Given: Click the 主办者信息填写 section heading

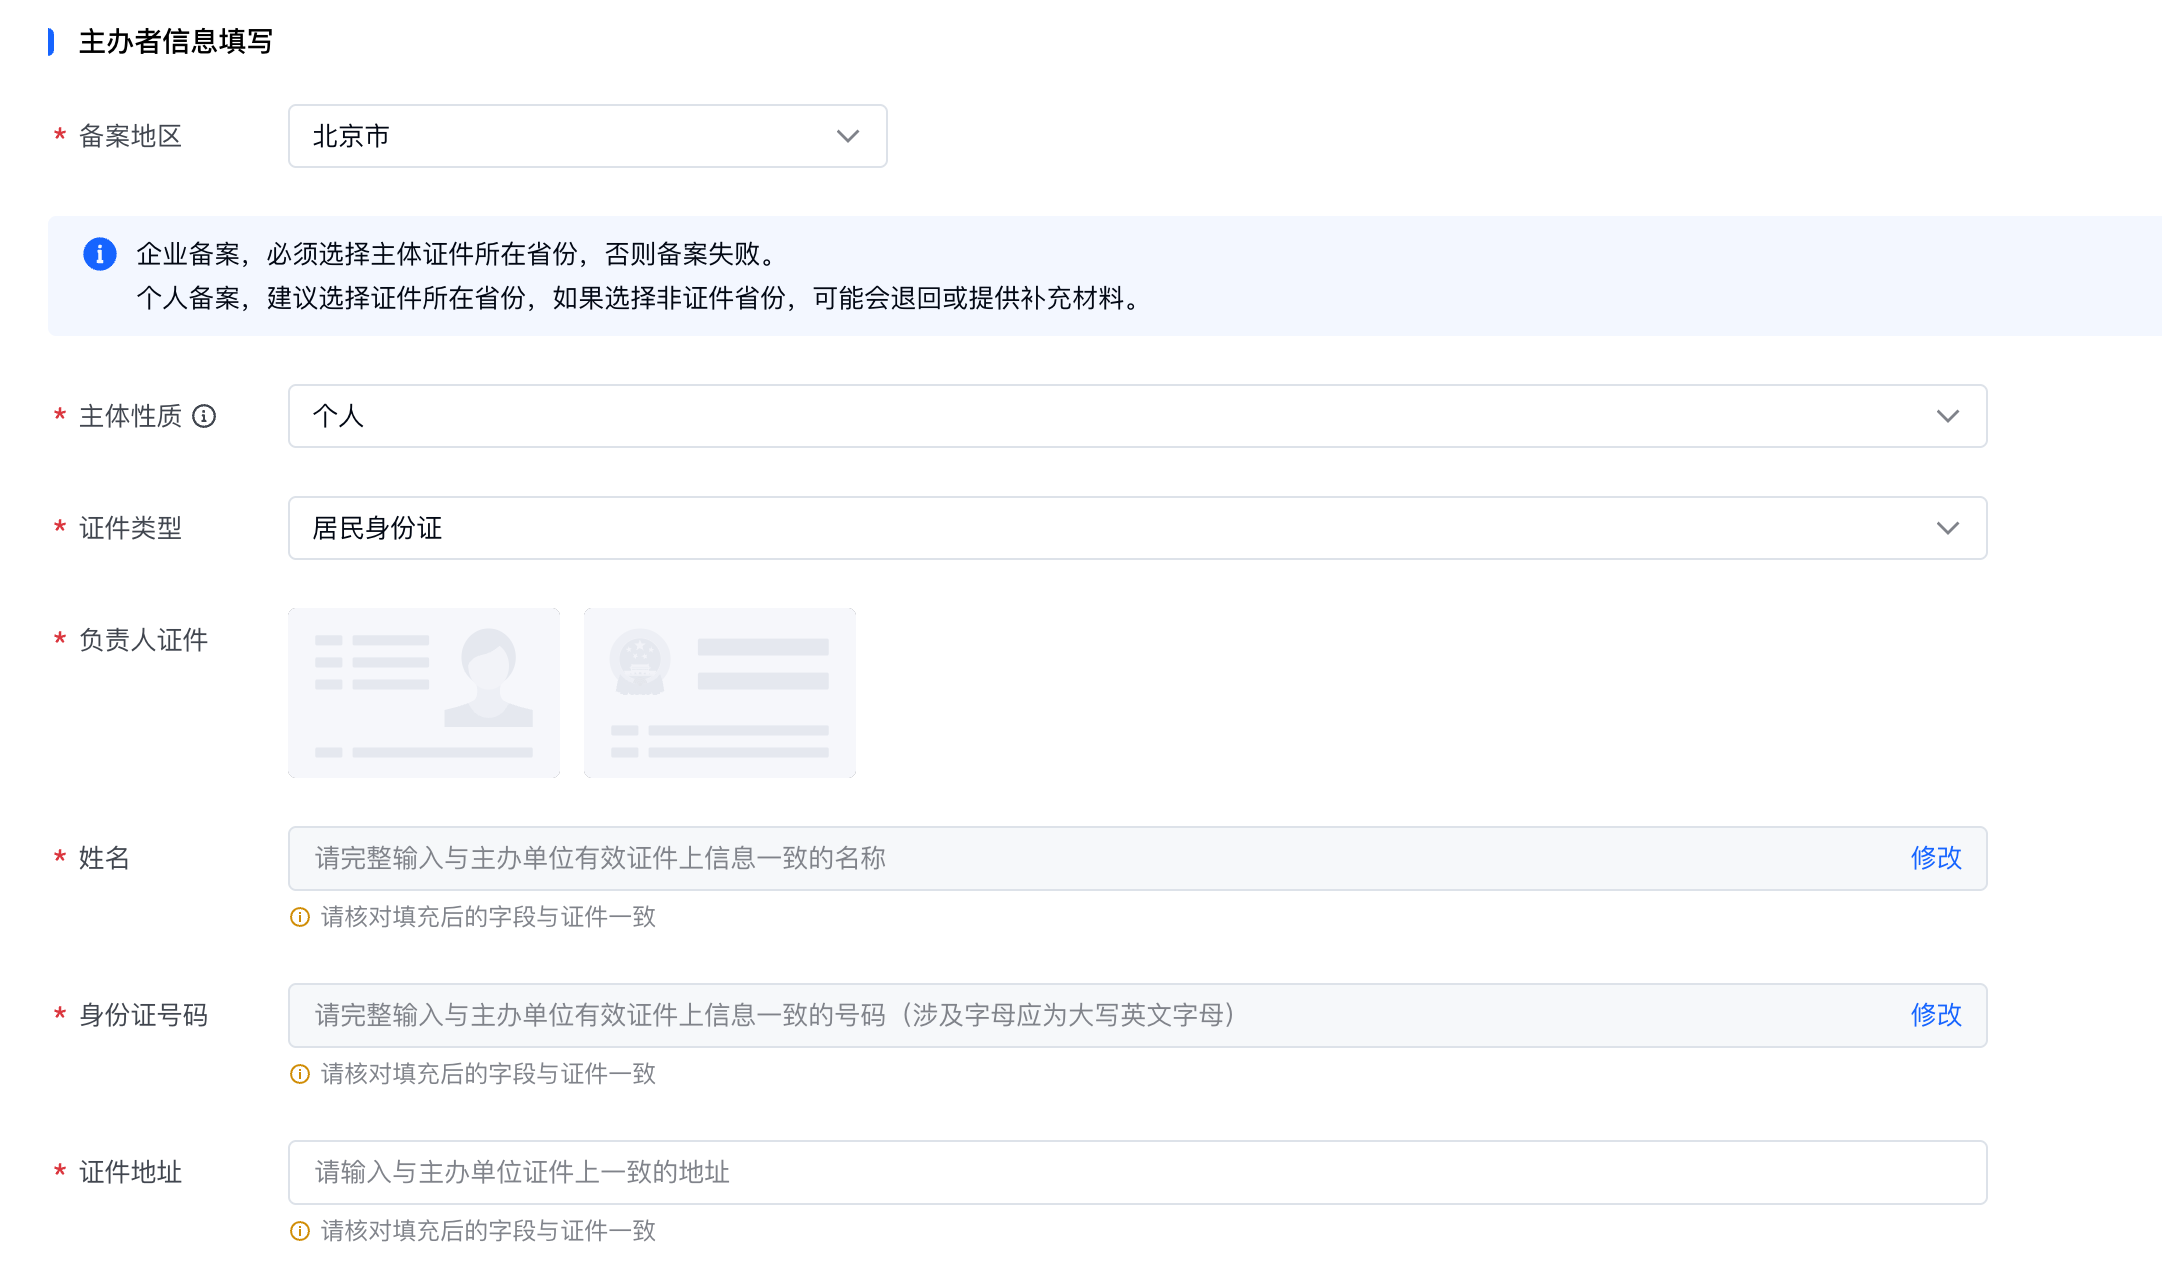Looking at the screenshot, I should (x=175, y=42).
